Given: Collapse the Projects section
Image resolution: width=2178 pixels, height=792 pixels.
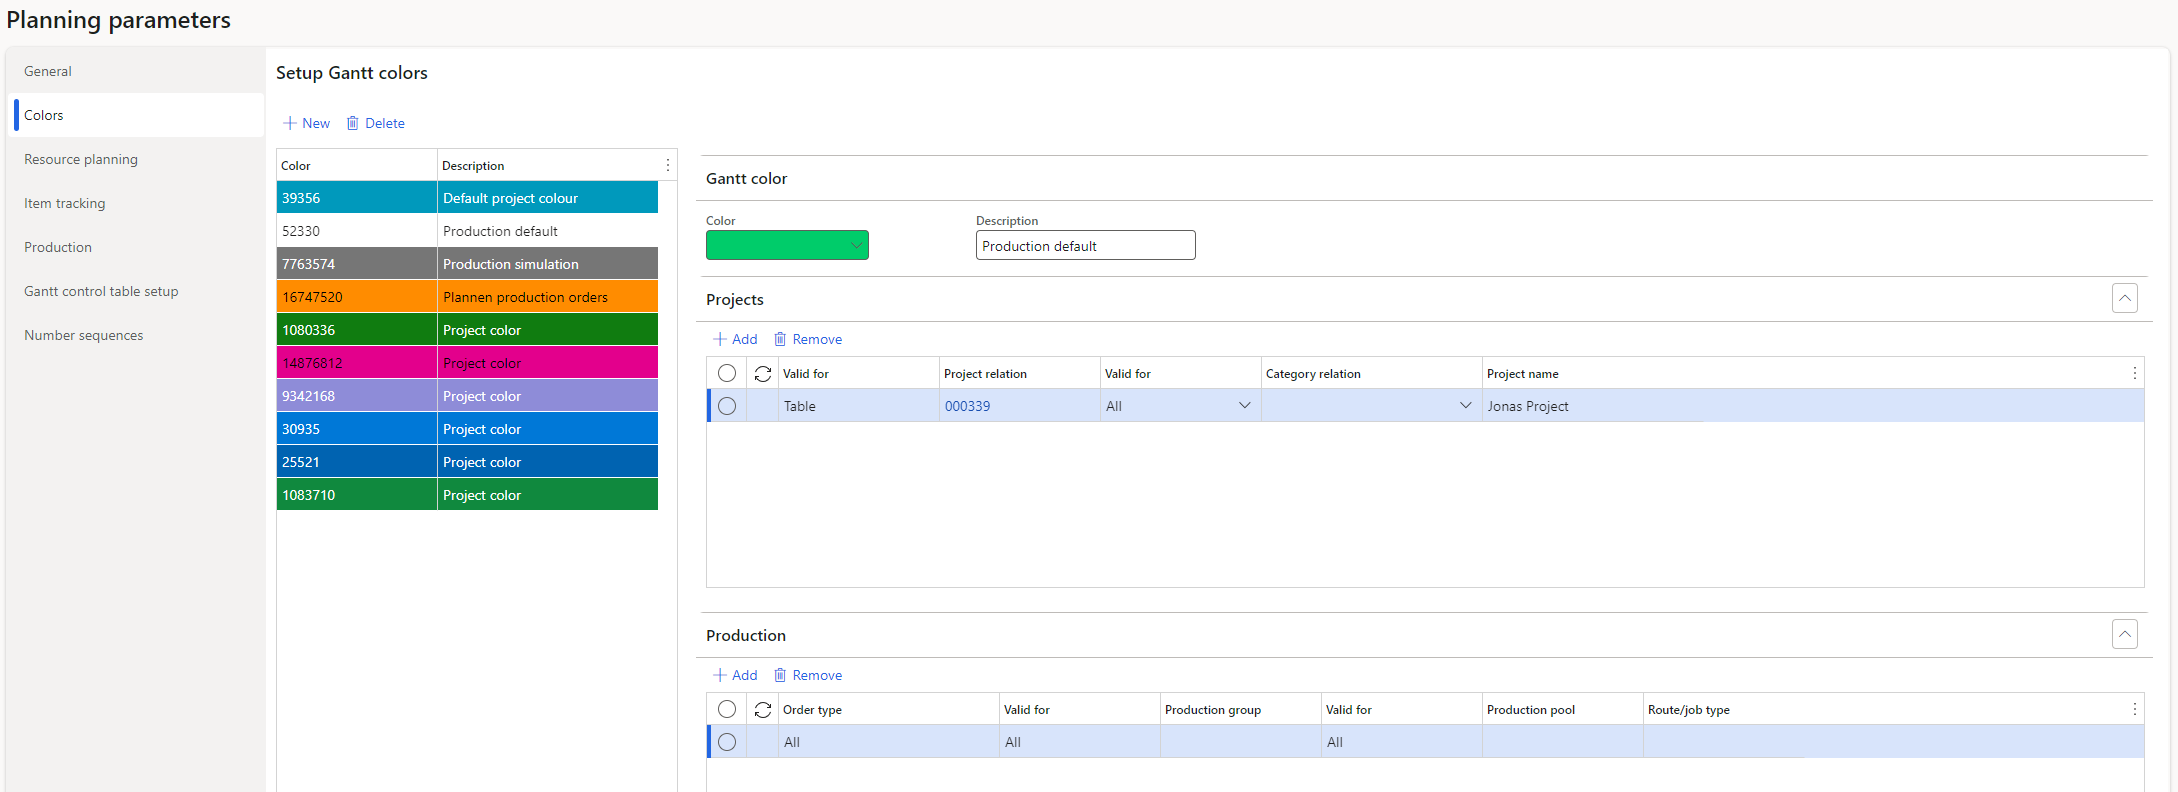Looking at the screenshot, I should point(2125,298).
